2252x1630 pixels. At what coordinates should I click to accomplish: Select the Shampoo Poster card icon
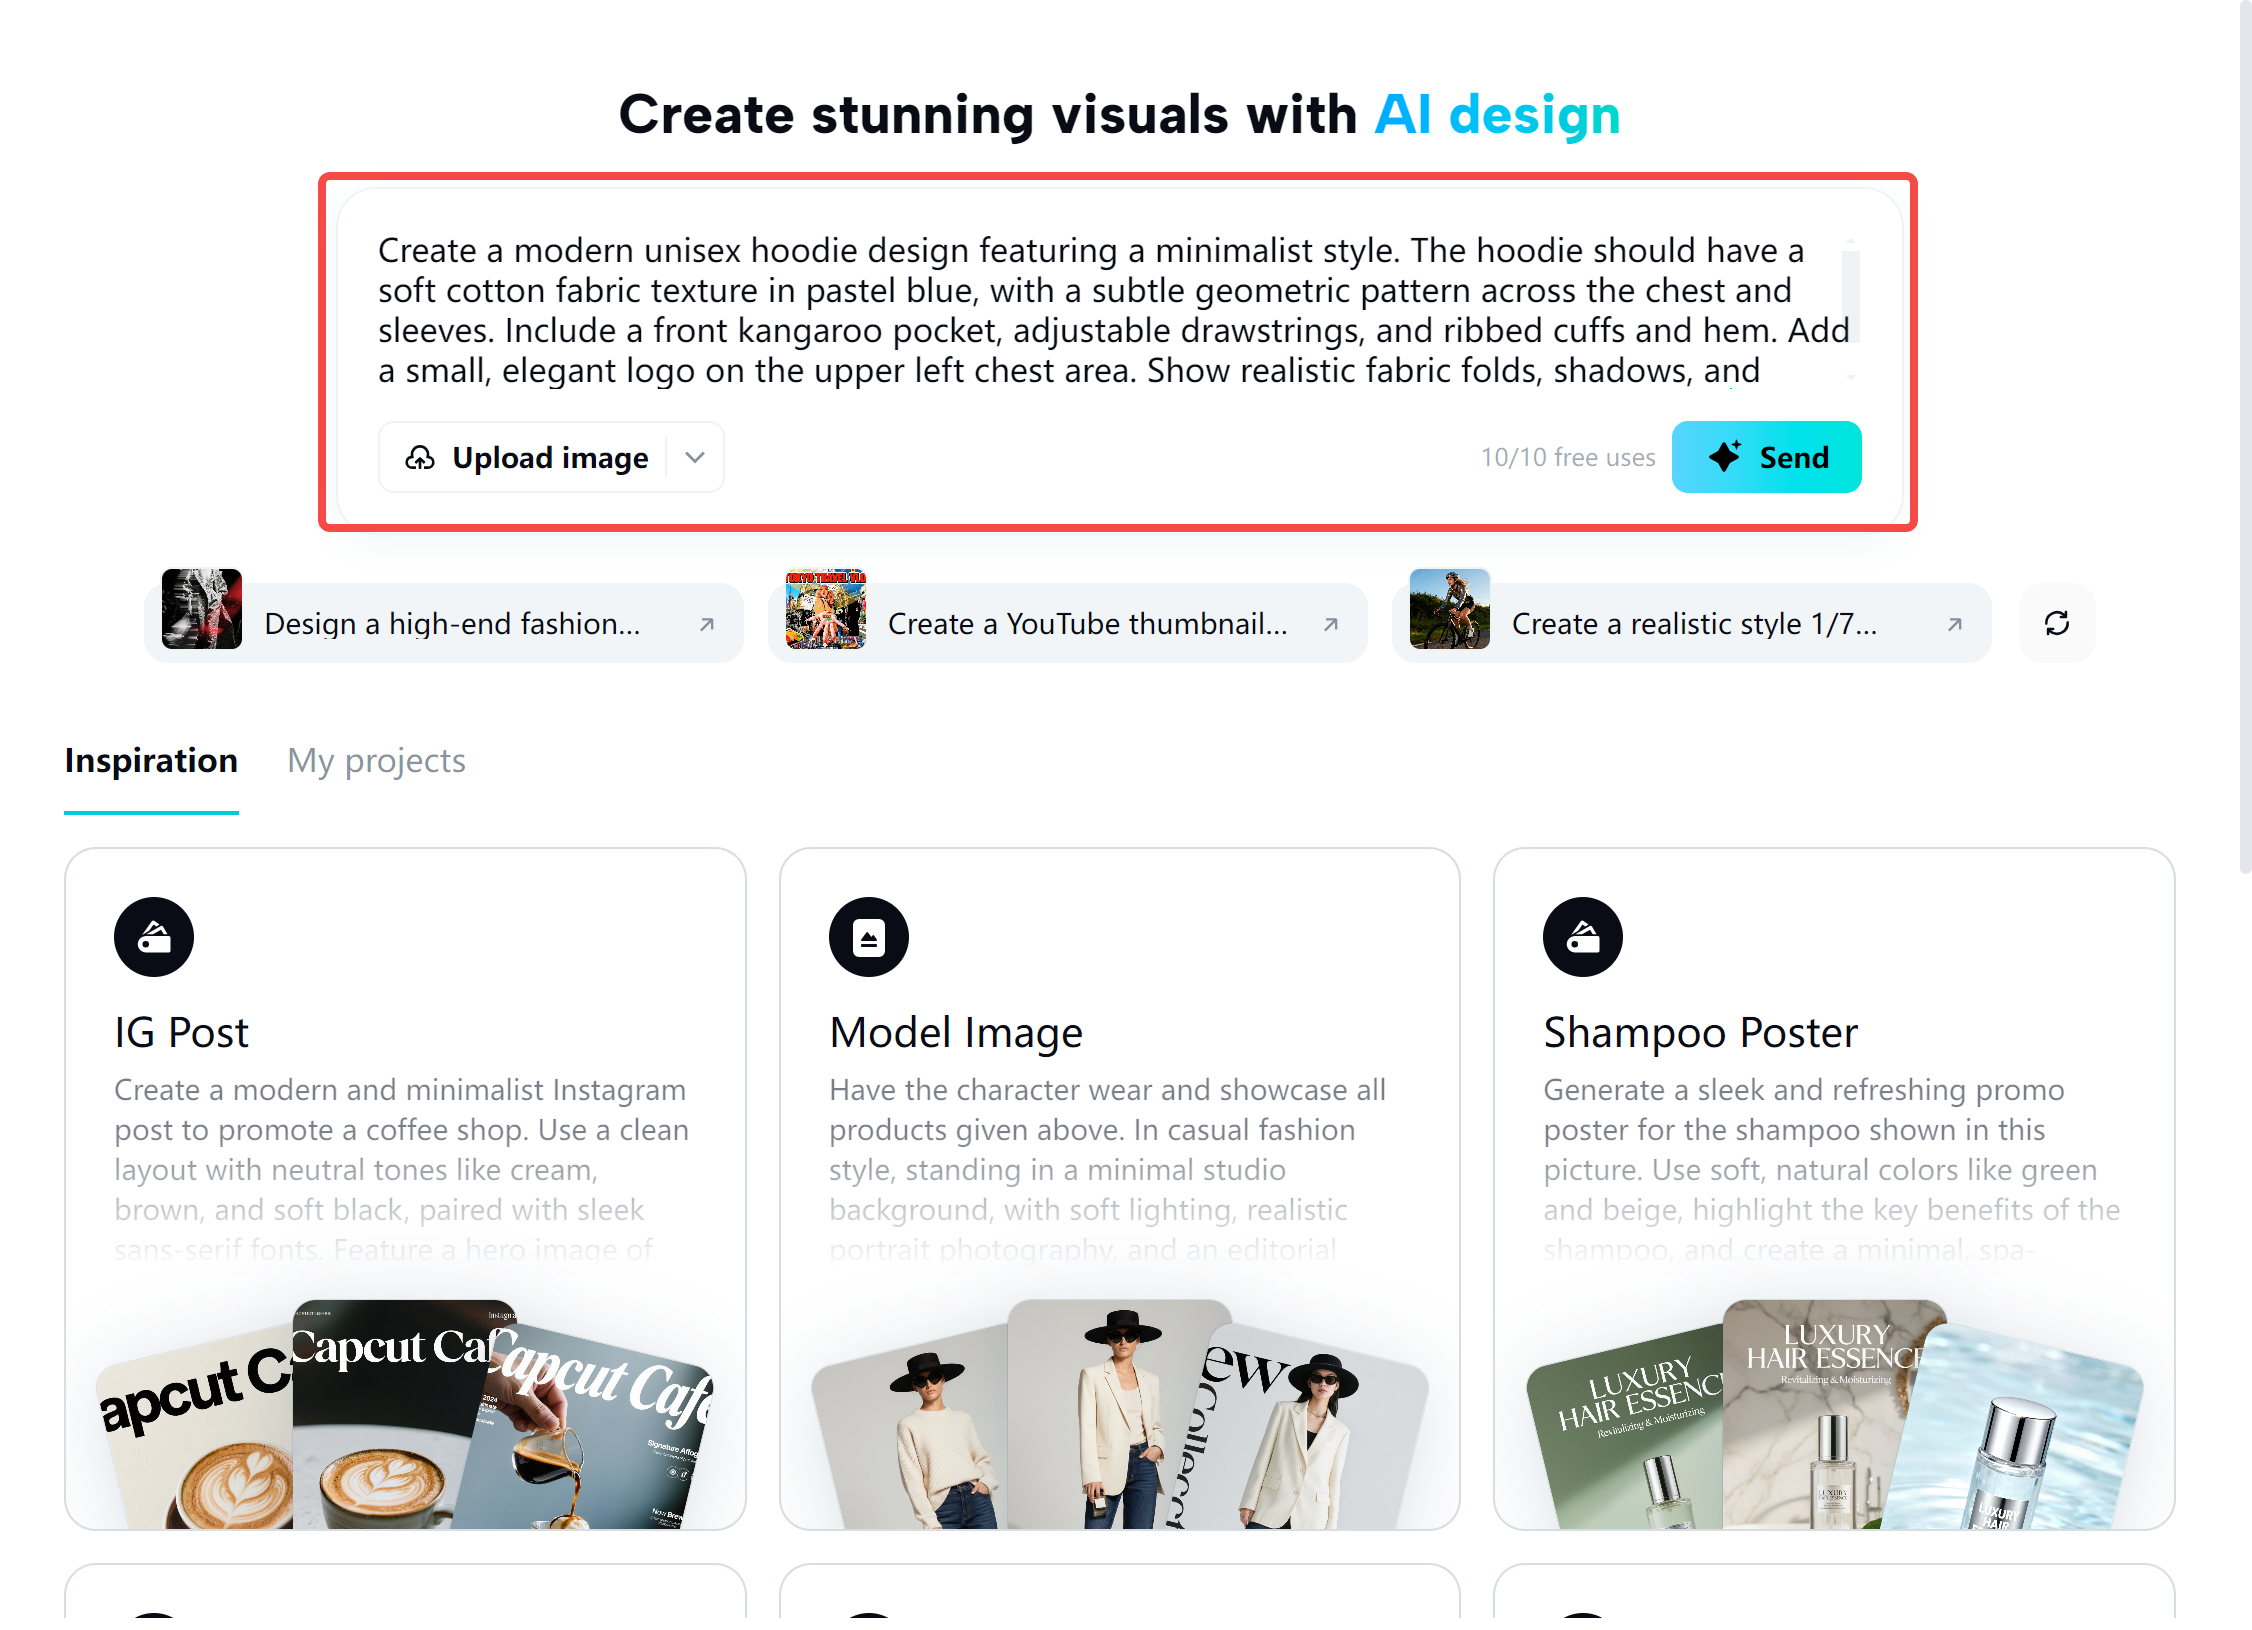[x=1584, y=936]
